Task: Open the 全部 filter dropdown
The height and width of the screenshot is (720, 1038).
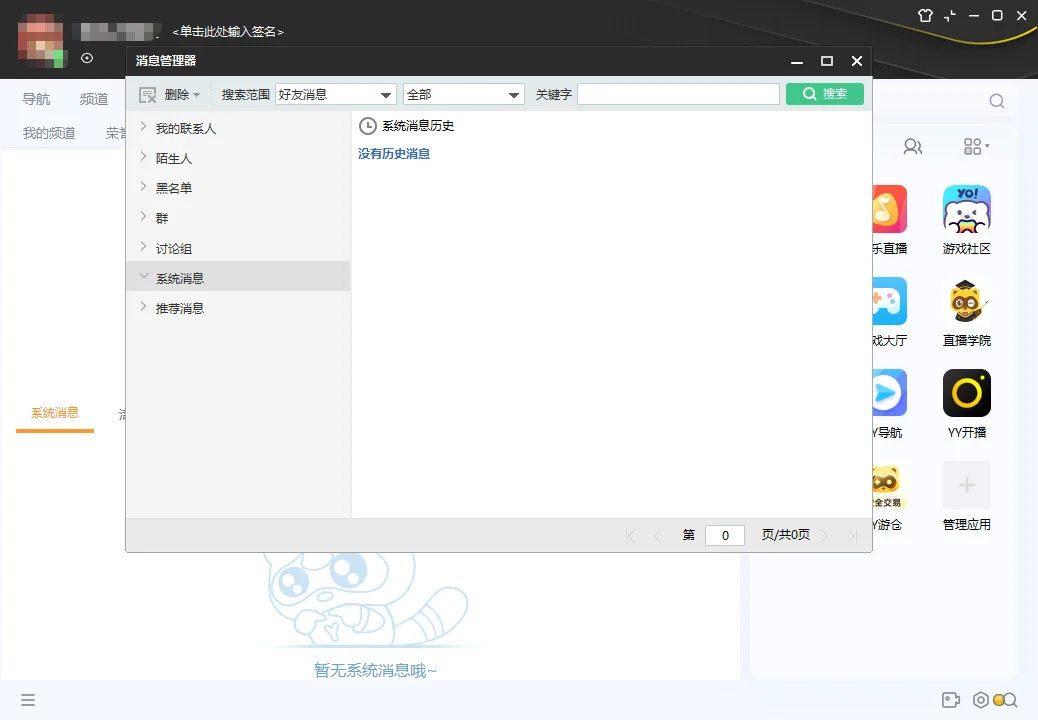Action: (463, 95)
